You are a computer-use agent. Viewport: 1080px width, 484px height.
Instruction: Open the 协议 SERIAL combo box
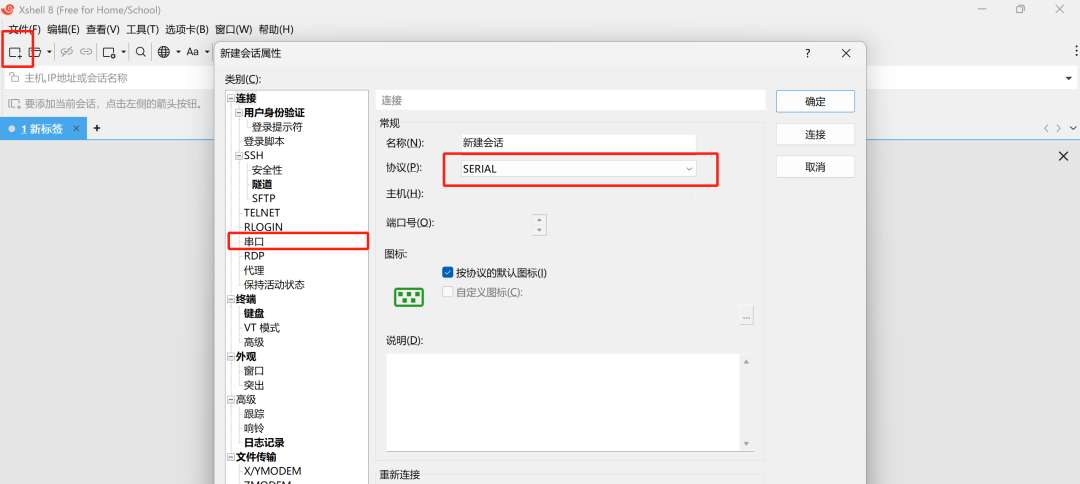point(579,169)
